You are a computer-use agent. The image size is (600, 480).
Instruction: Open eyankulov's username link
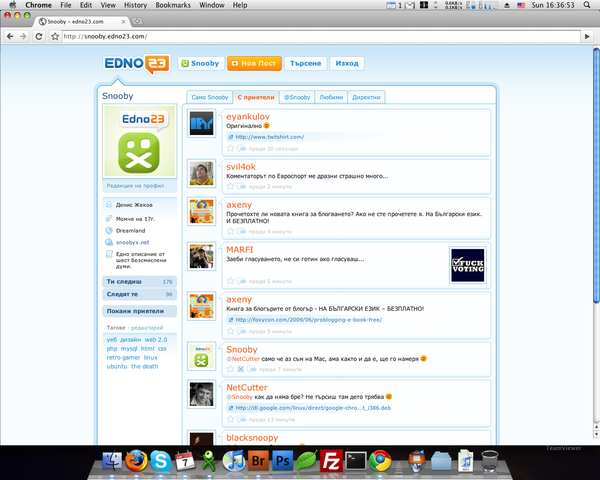click(x=248, y=116)
